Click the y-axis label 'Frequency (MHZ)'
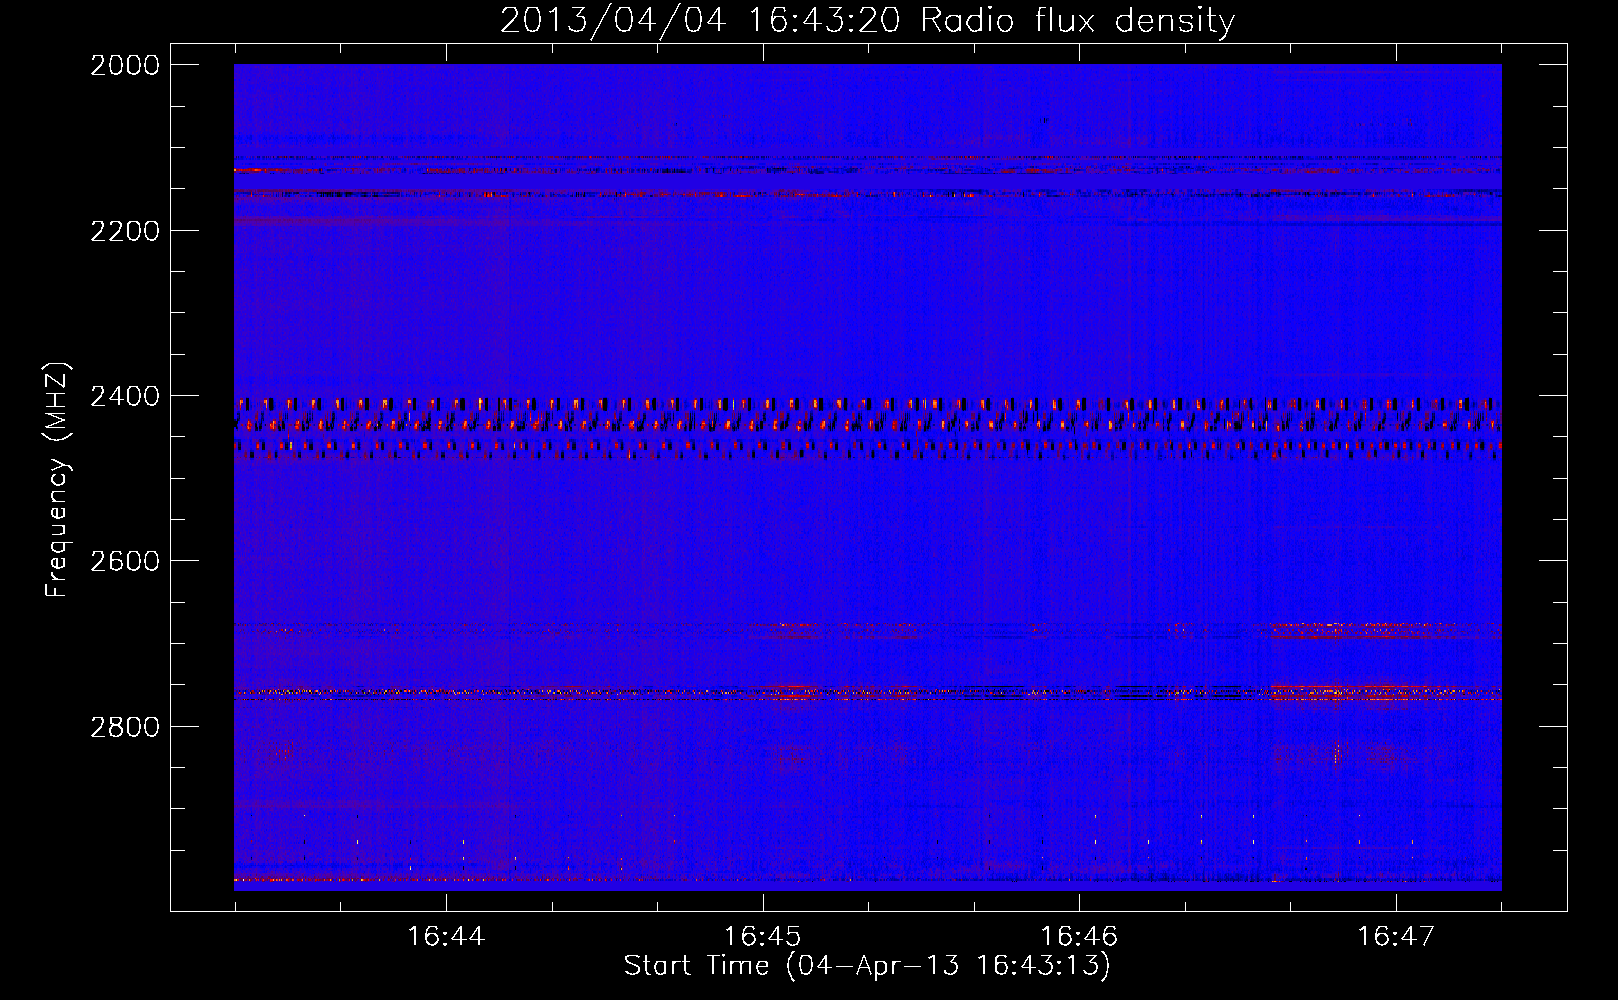Image resolution: width=1618 pixels, height=1000 pixels. [x=58, y=480]
